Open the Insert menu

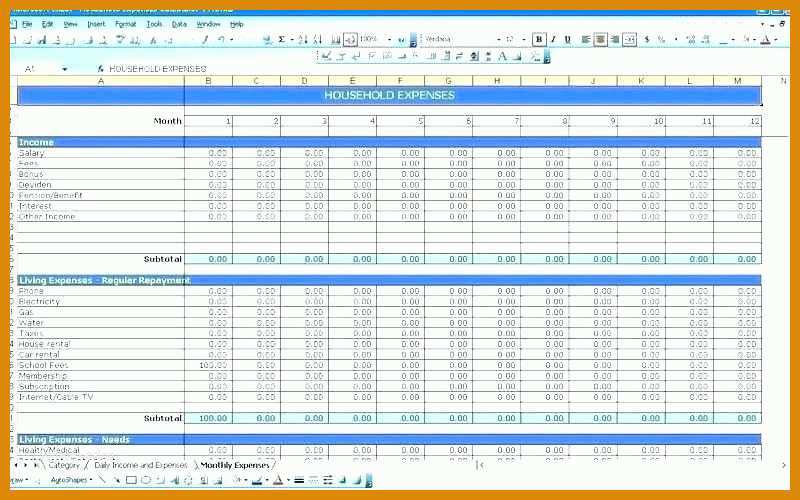pos(96,24)
